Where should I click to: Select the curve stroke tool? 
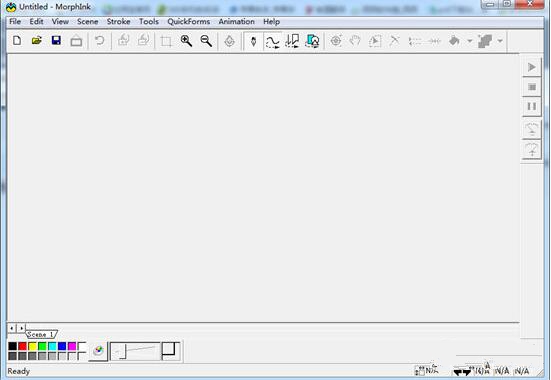(x=272, y=41)
